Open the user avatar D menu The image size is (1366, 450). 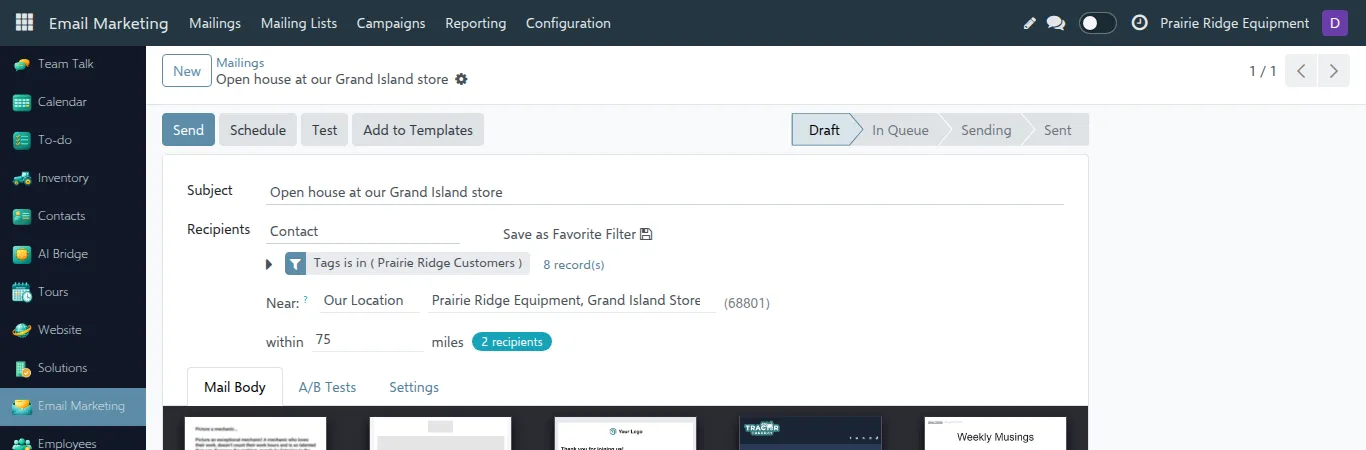[1335, 23]
